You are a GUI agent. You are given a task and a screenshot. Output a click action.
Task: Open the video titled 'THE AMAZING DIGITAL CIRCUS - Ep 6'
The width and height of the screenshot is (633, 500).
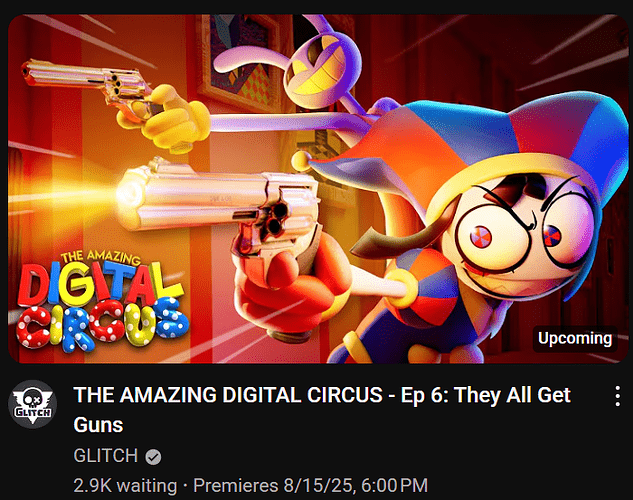[x=322, y=409]
